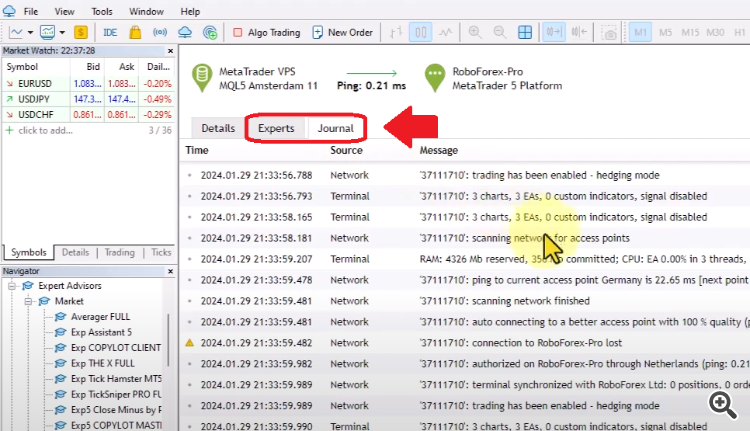Click the Navigator vertical scrollbar

[x=168, y=340]
